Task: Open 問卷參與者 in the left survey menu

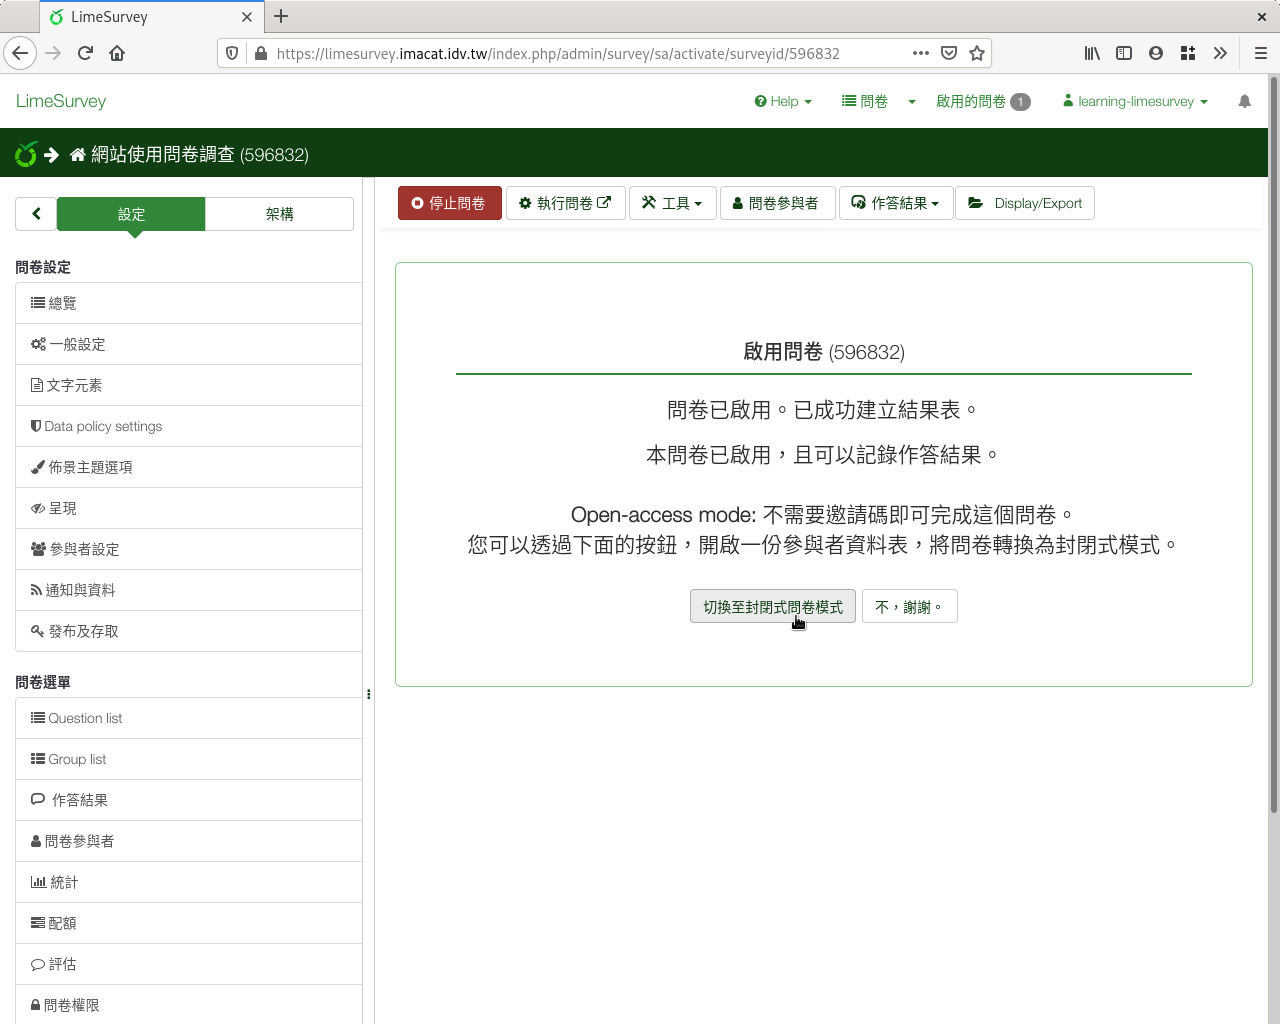Action: 189,841
